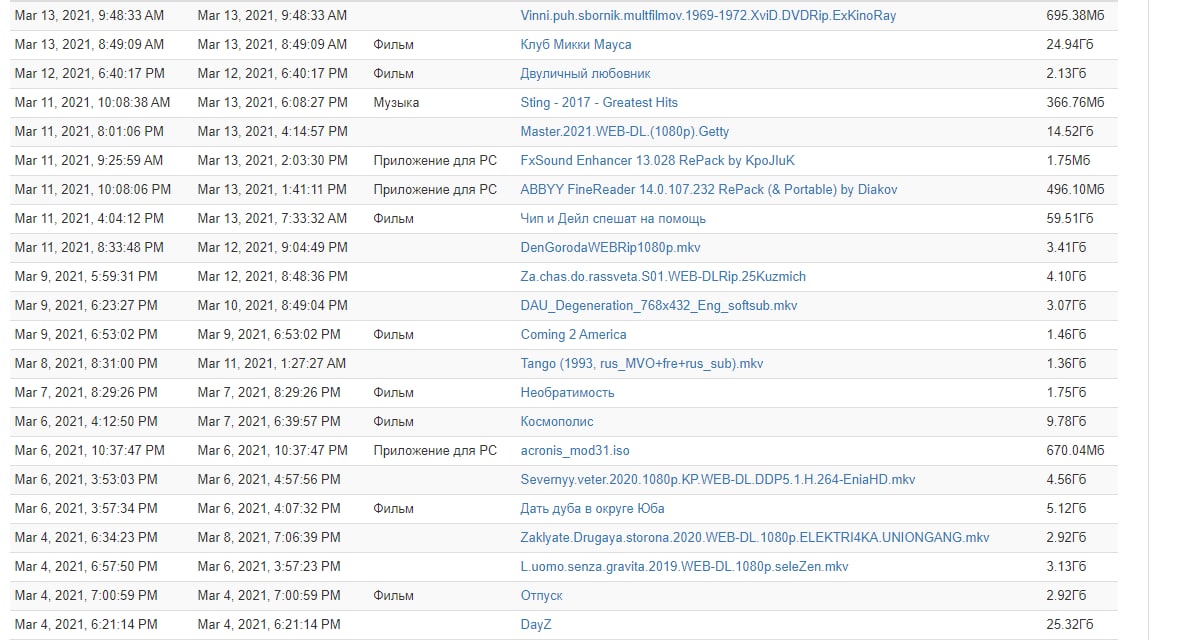
Task: Select size 14.52Гб of Master.2021 row
Action: 1070,132
